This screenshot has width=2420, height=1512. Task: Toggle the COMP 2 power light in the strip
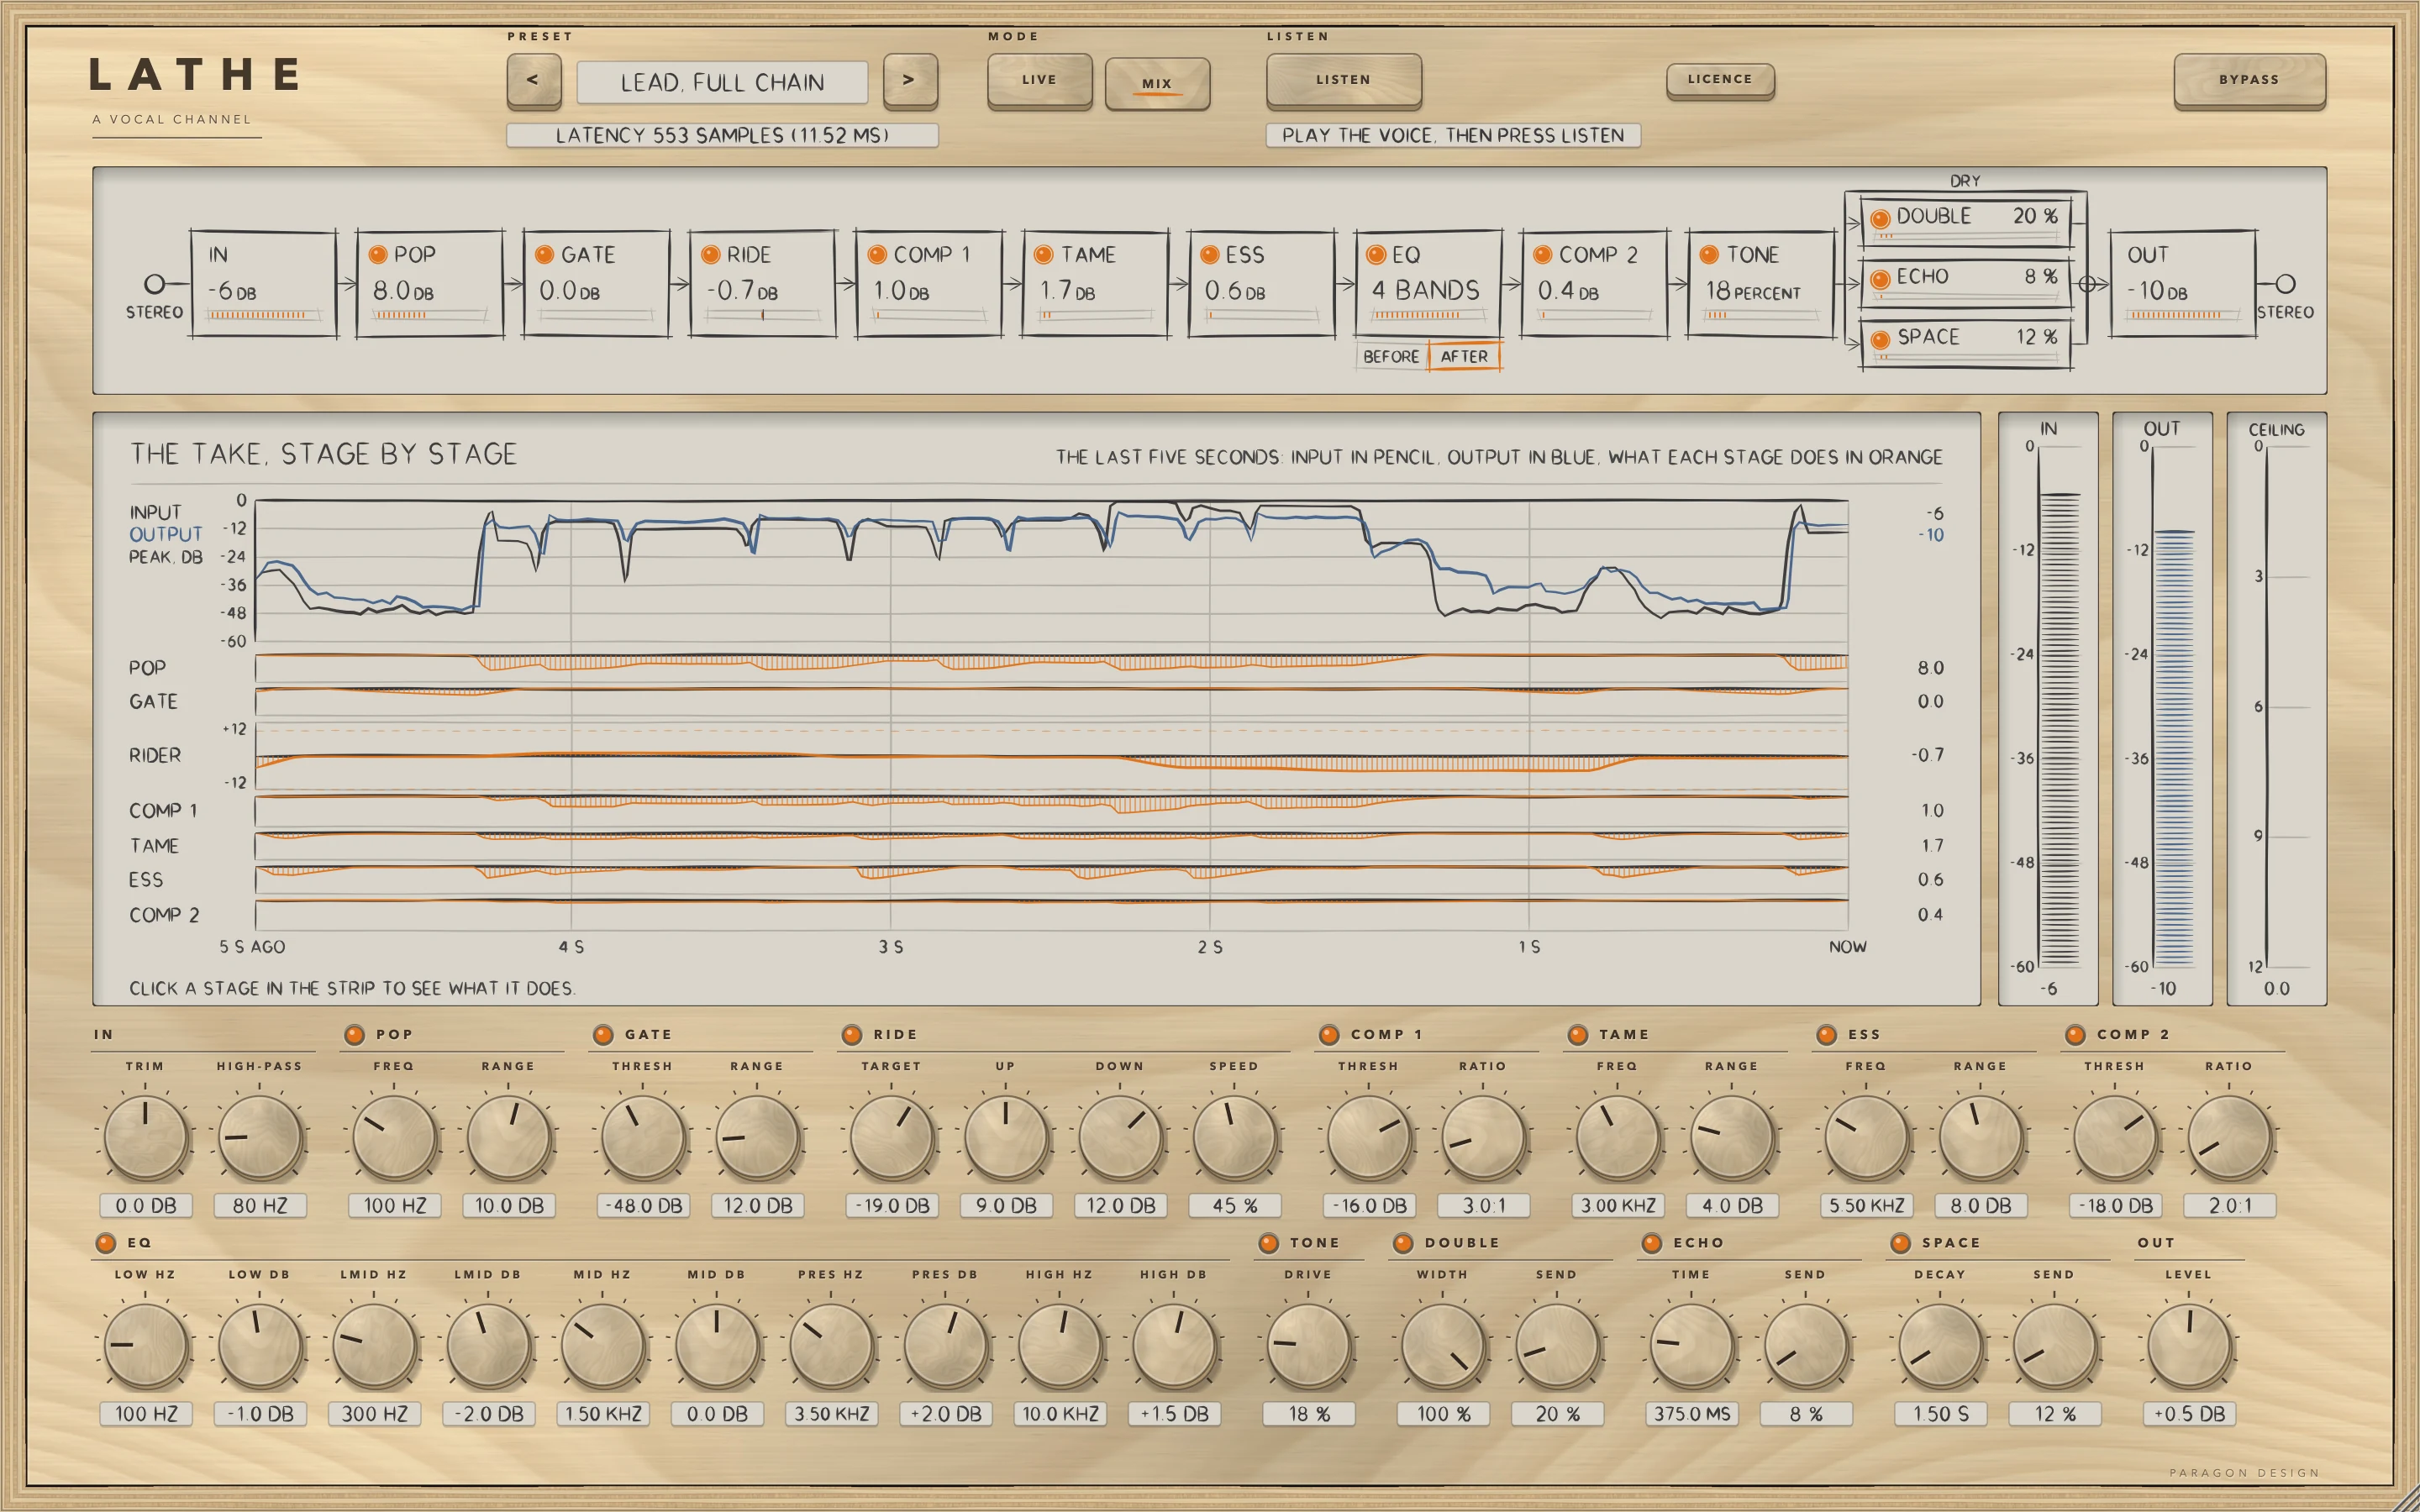coord(1543,255)
